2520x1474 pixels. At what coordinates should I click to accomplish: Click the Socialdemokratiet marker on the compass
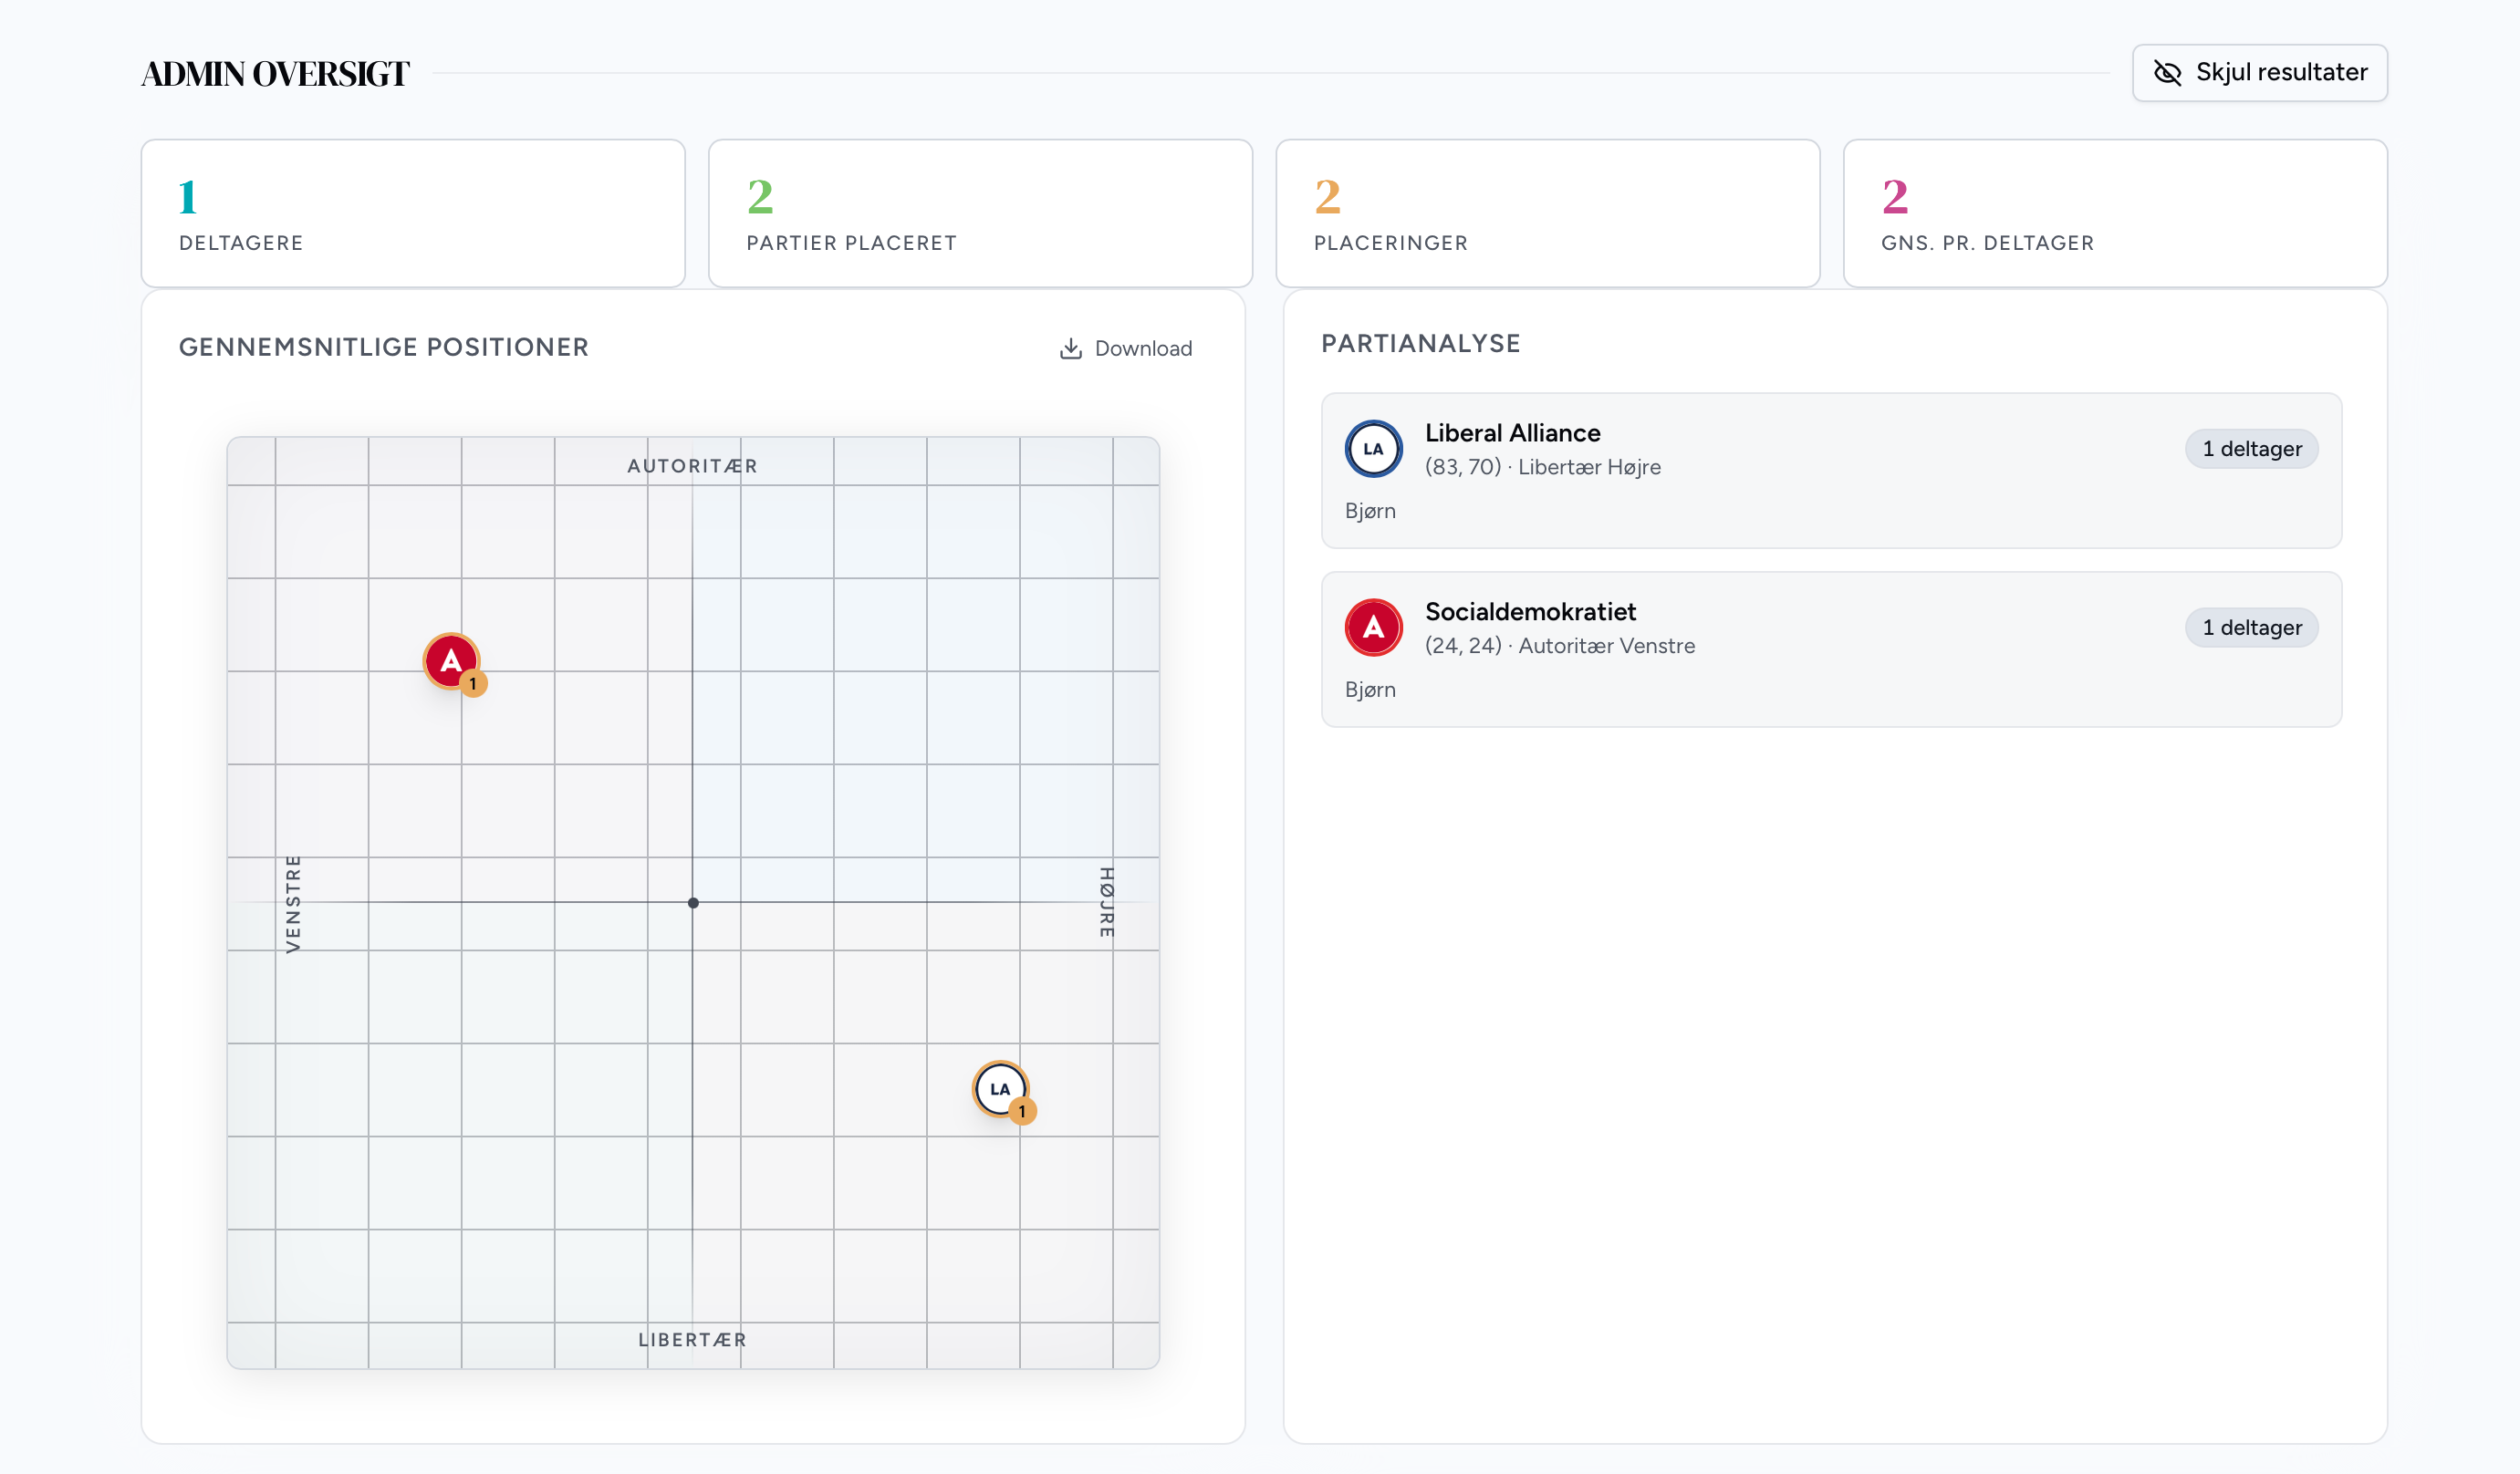[450, 660]
